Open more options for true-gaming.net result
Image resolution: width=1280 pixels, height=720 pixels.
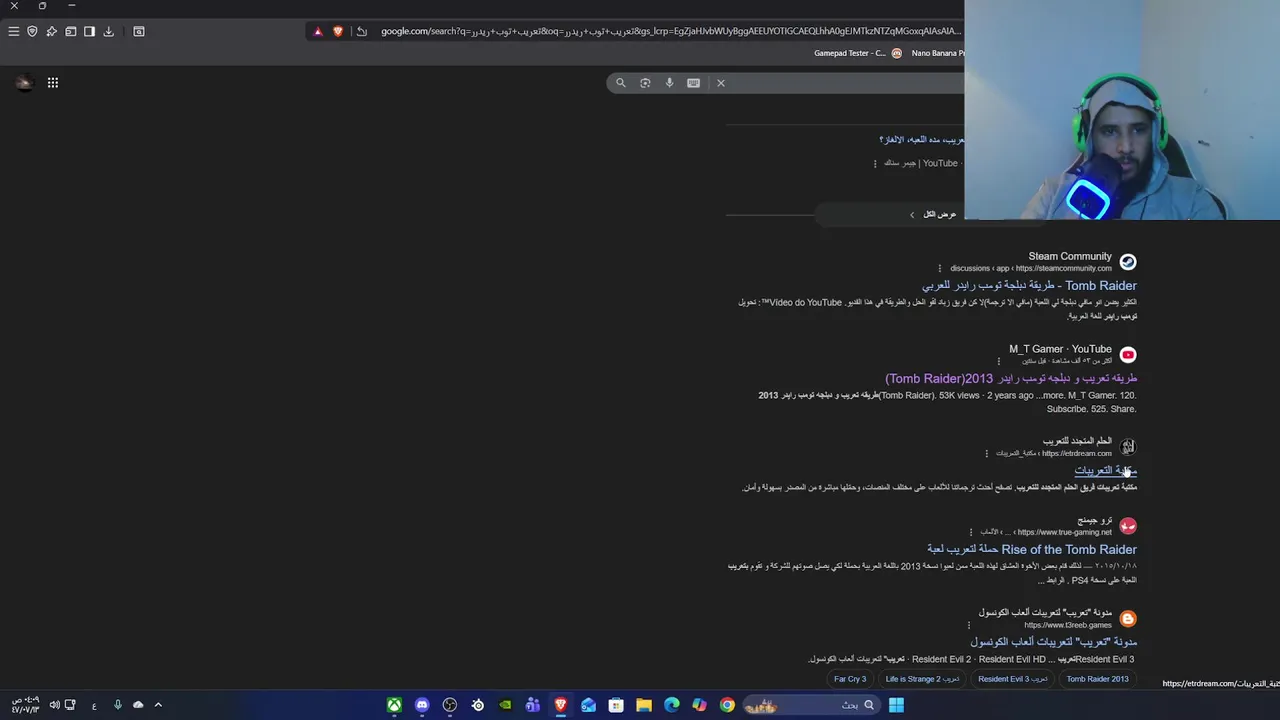(x=970, y=532)
